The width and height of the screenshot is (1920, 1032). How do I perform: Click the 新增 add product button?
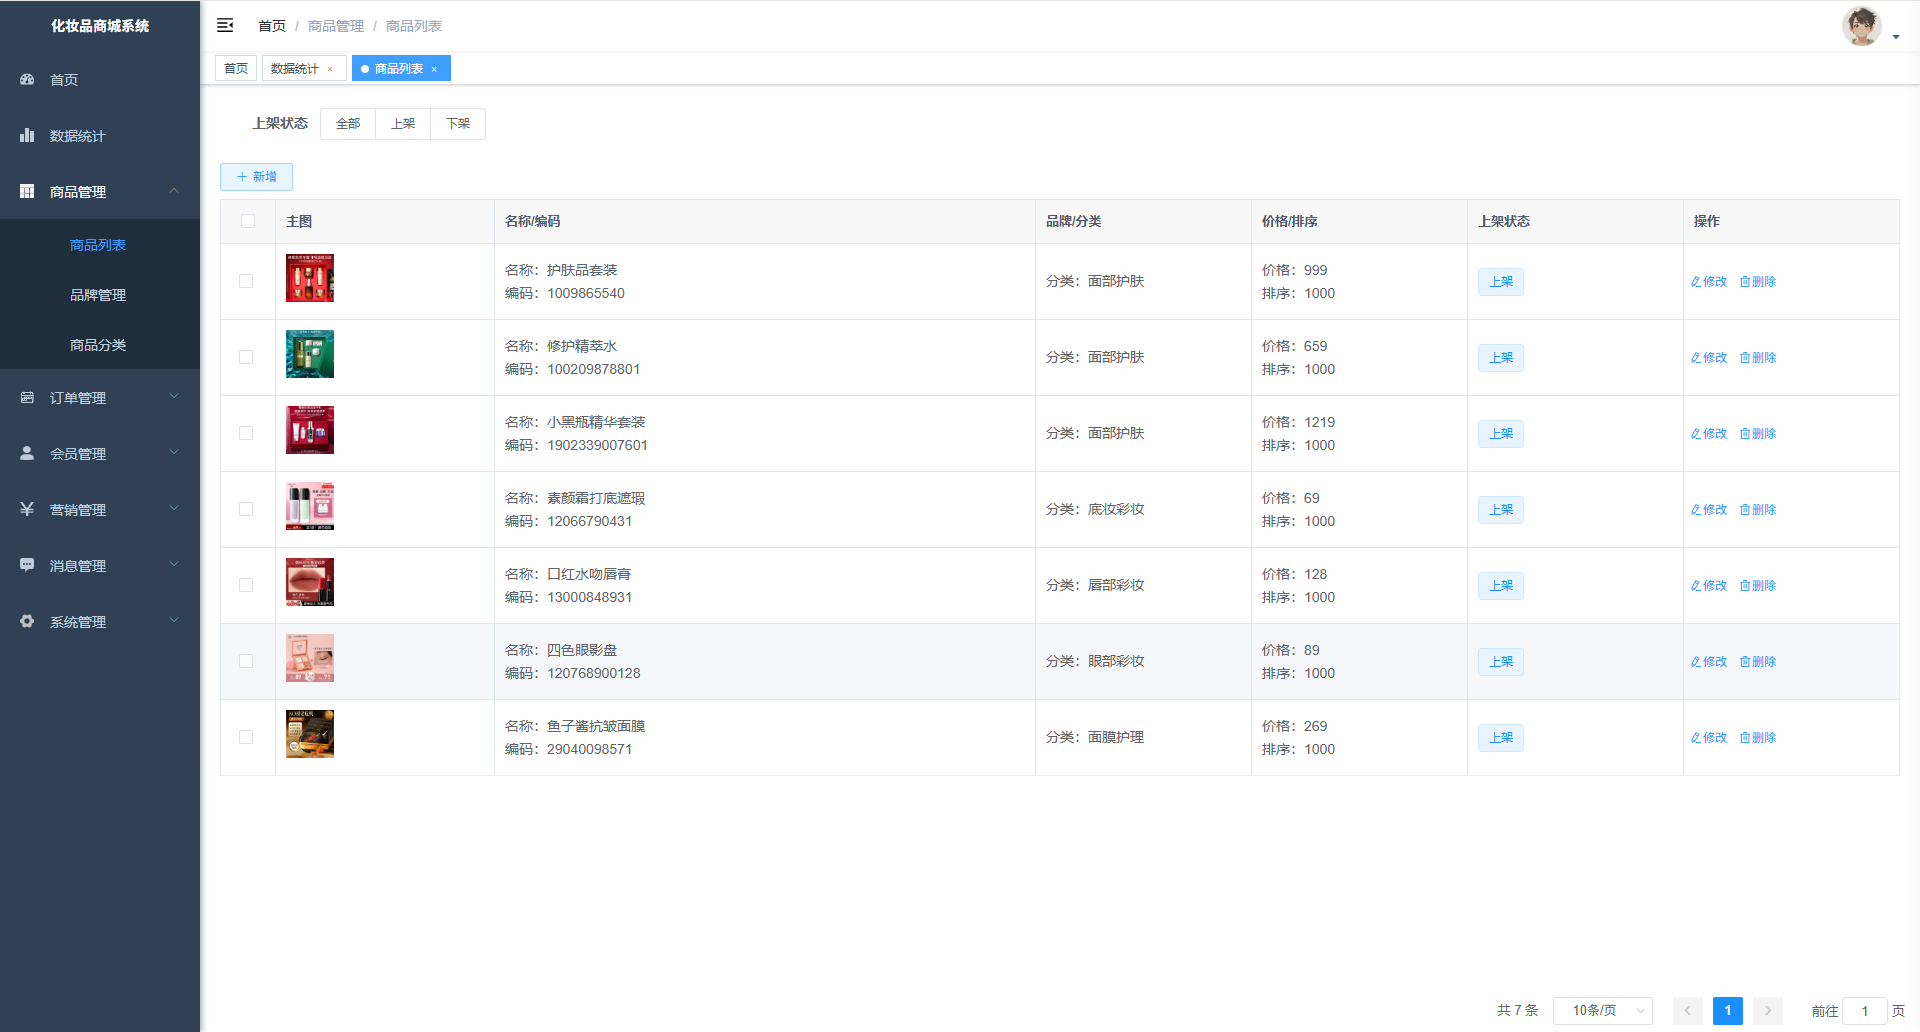coord(256,177)
